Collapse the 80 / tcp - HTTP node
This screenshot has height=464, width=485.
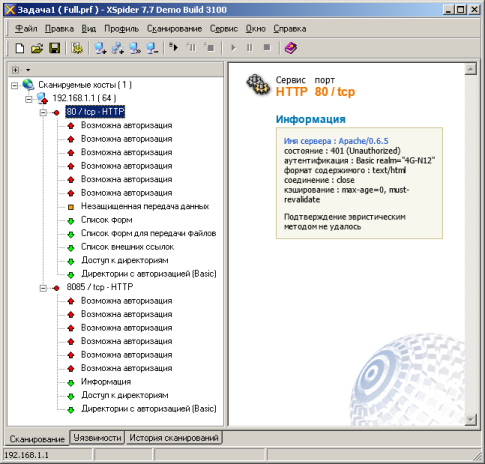[x=43, y=112]
